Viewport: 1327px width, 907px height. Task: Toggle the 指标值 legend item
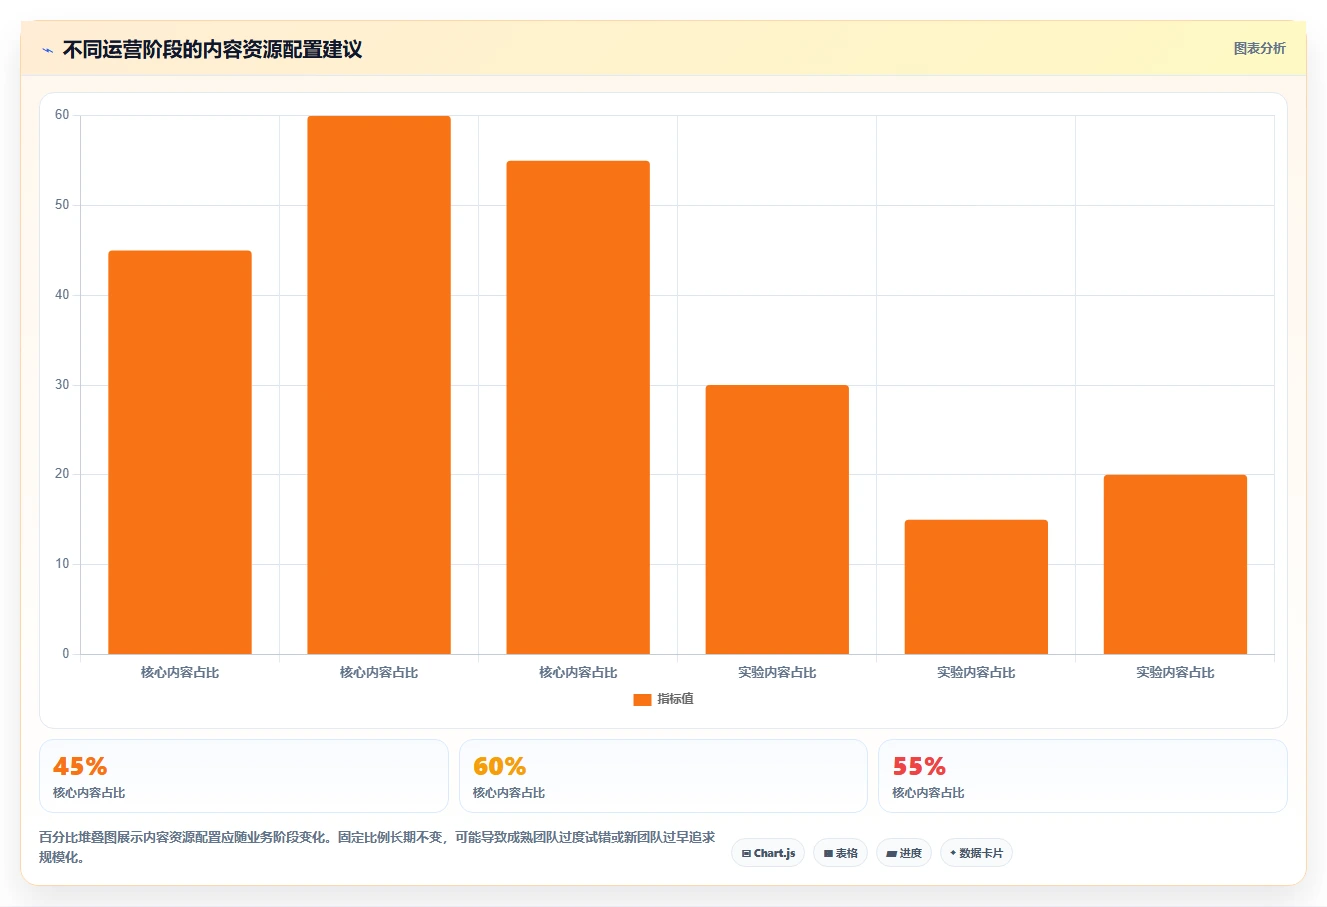pos(663,699)
